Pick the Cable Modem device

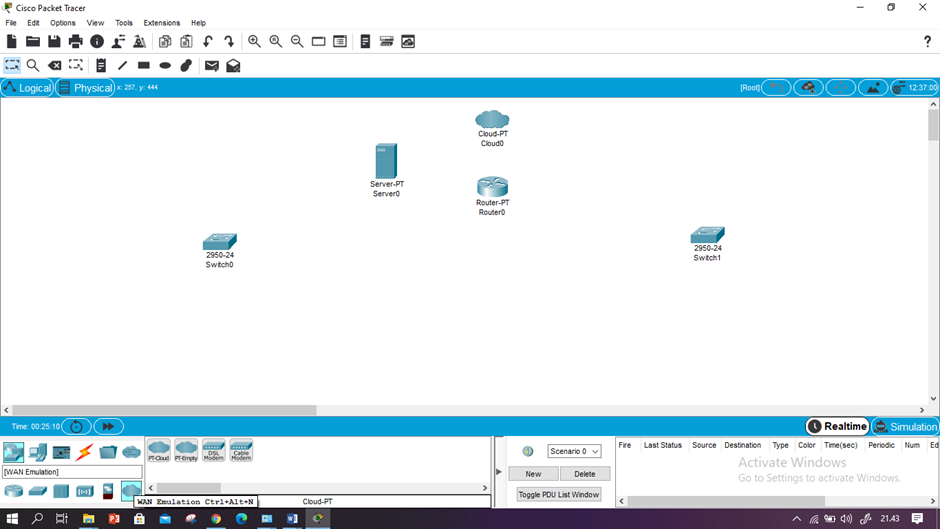click(x=241, y=450)
